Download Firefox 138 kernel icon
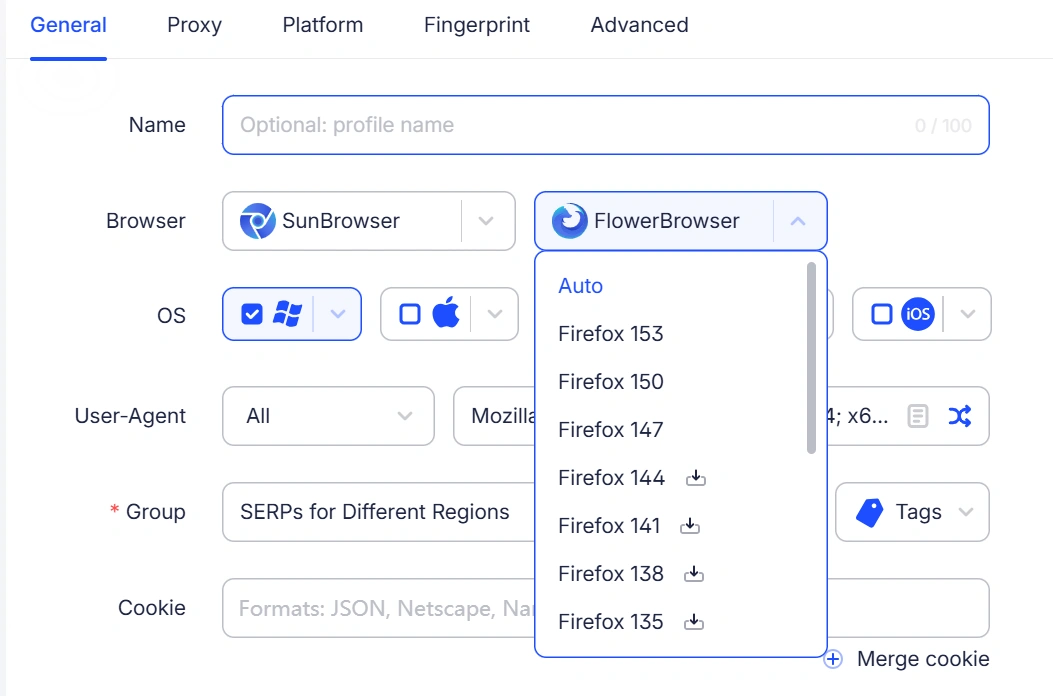Viewport: 1053px width, 696px height. pyautogui.click(x=694, y=574)
